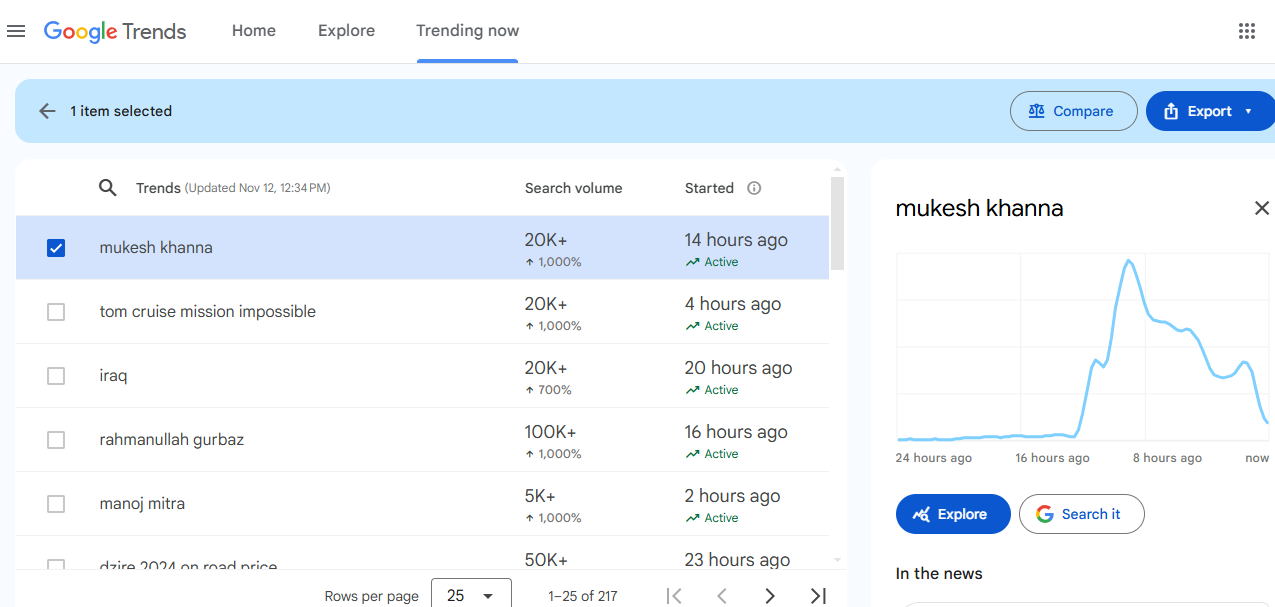The width and height of the screenshot is (1275, 607).
Task: Open the hamburger main menu
Action: click(16, 31)
